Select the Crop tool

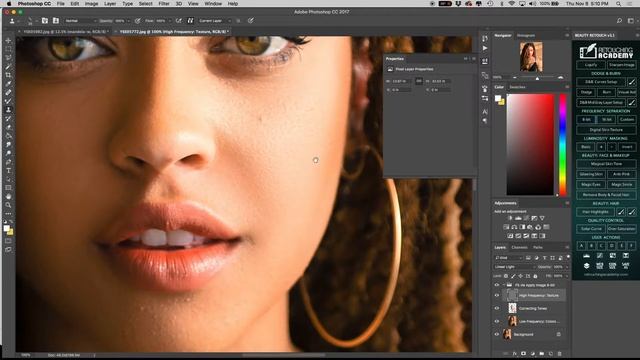click(x=8, y=75)
